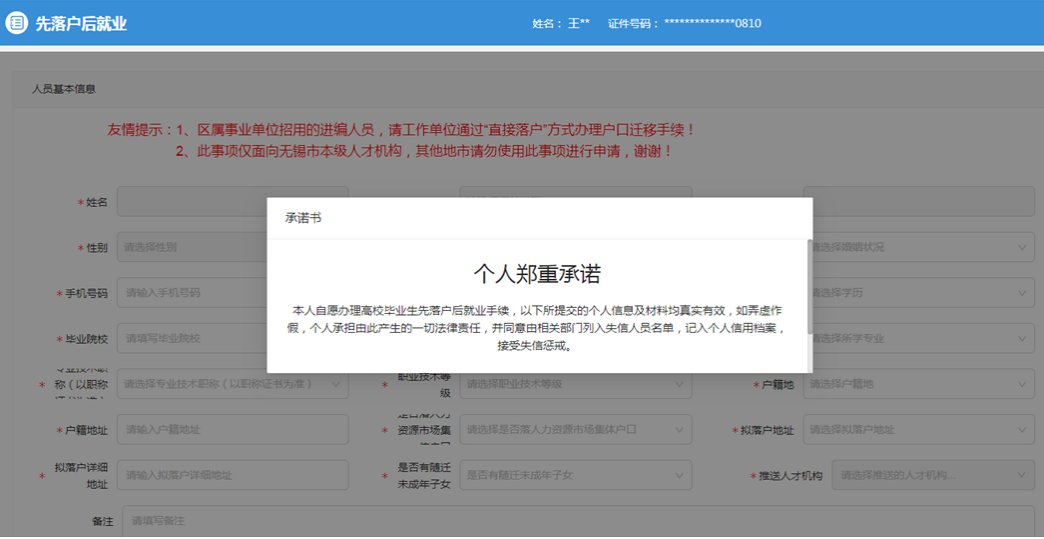The width and height of the screenshot is (1044, 539).
Task: Expand the 推送人才机构 dropdown
Action: [932, 476]
